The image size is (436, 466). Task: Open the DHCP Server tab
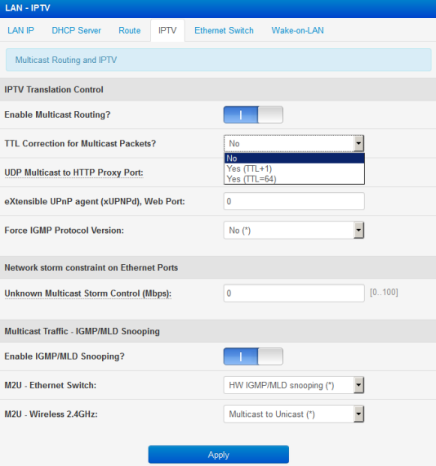pyautogui.click(x=76, y=31)
